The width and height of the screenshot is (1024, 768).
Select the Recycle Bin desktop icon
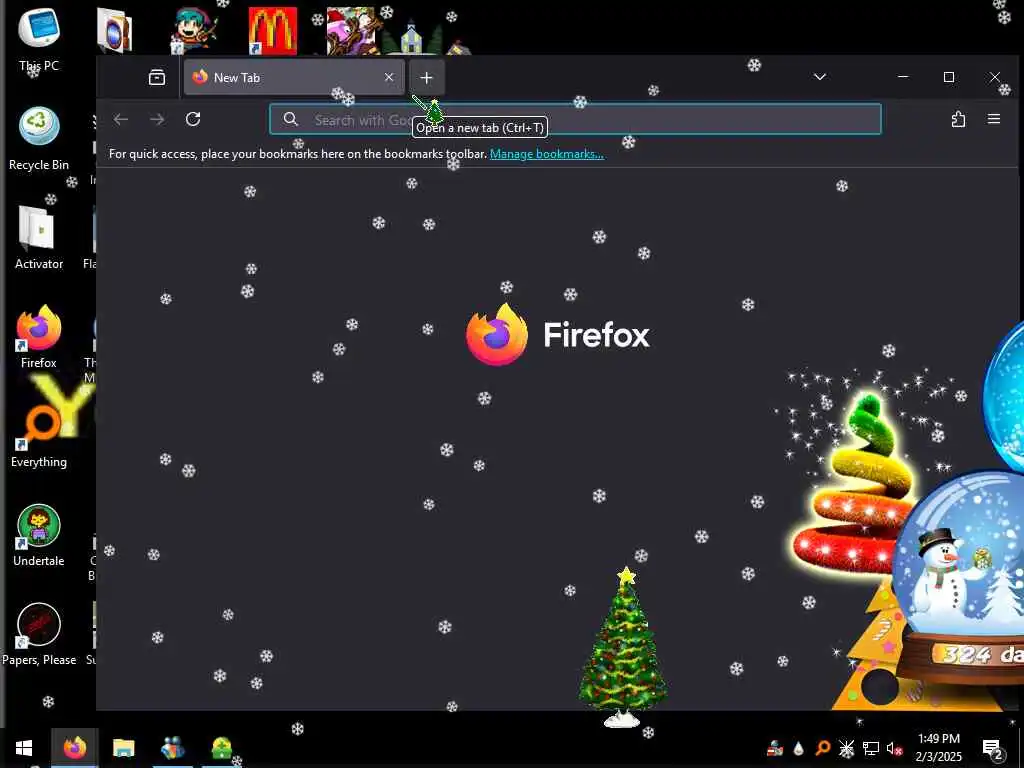[x=39, y=138]
